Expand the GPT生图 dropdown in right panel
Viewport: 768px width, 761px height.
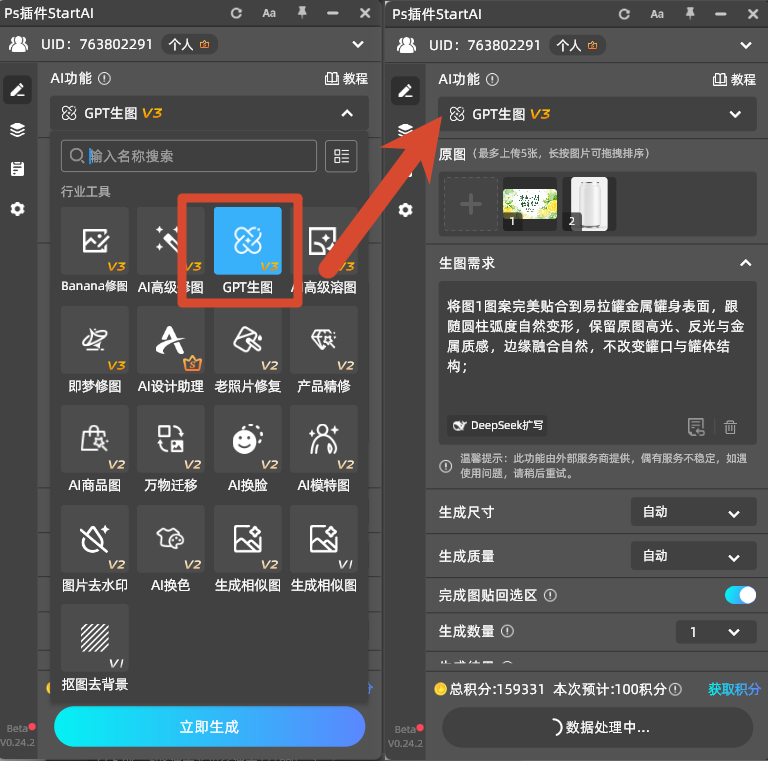tap(735, 115)
